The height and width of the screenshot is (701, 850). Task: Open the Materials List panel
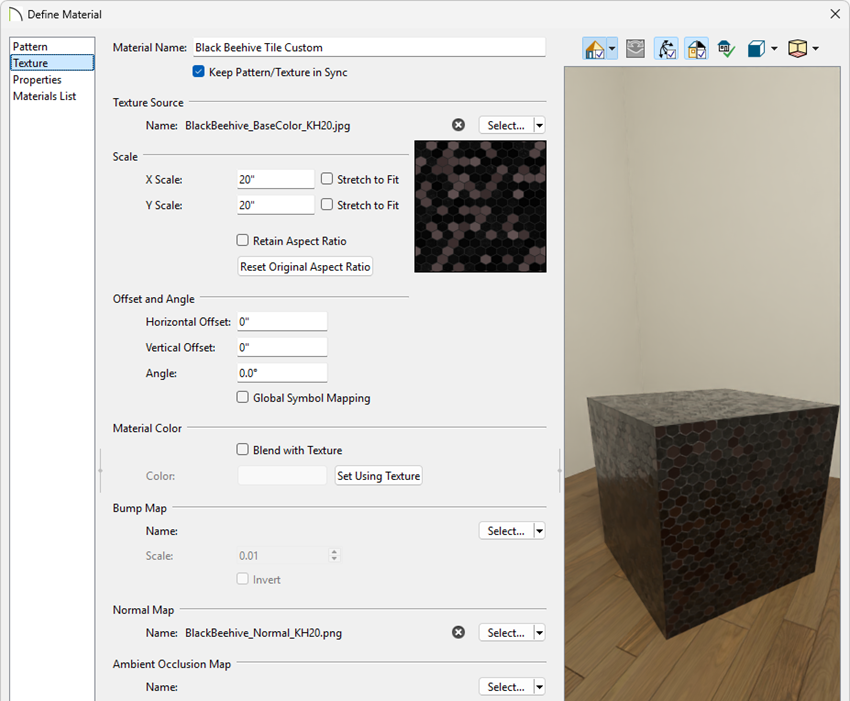point(44,95)
